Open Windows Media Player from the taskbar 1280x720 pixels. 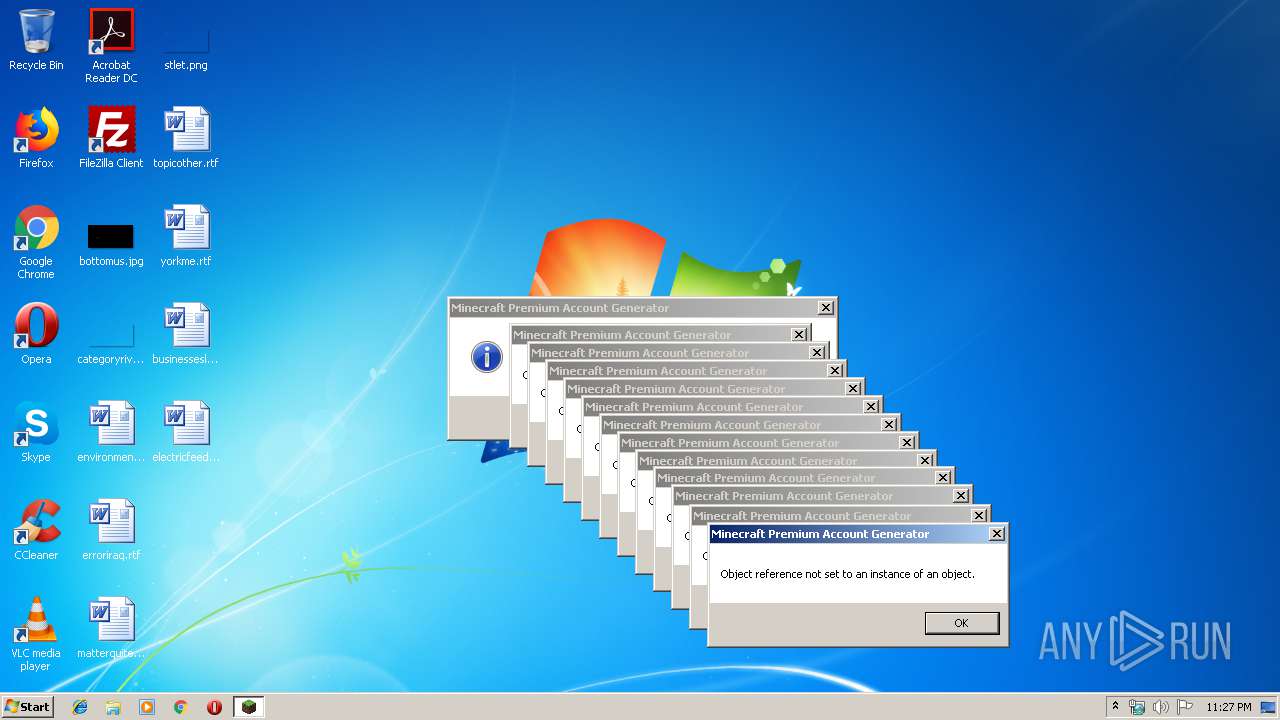[x=147, y=707]
